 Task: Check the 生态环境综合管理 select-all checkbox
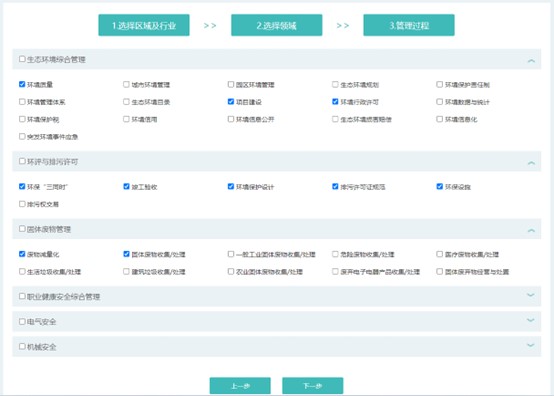(x=22, y=59)
